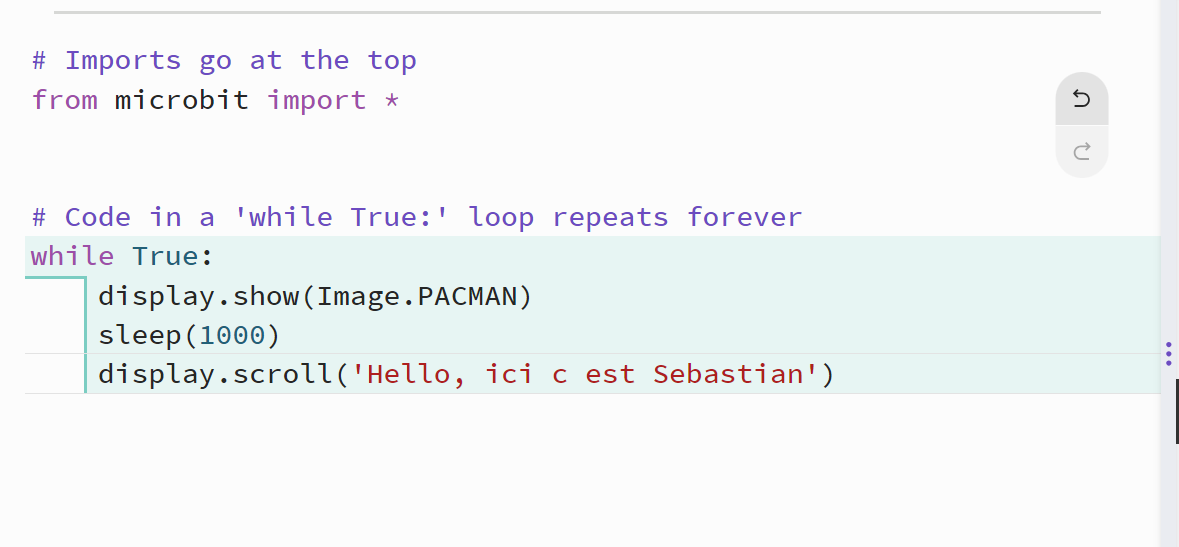
Task: Click 'Image.PACMAN' argument
Action: [417, 296]
